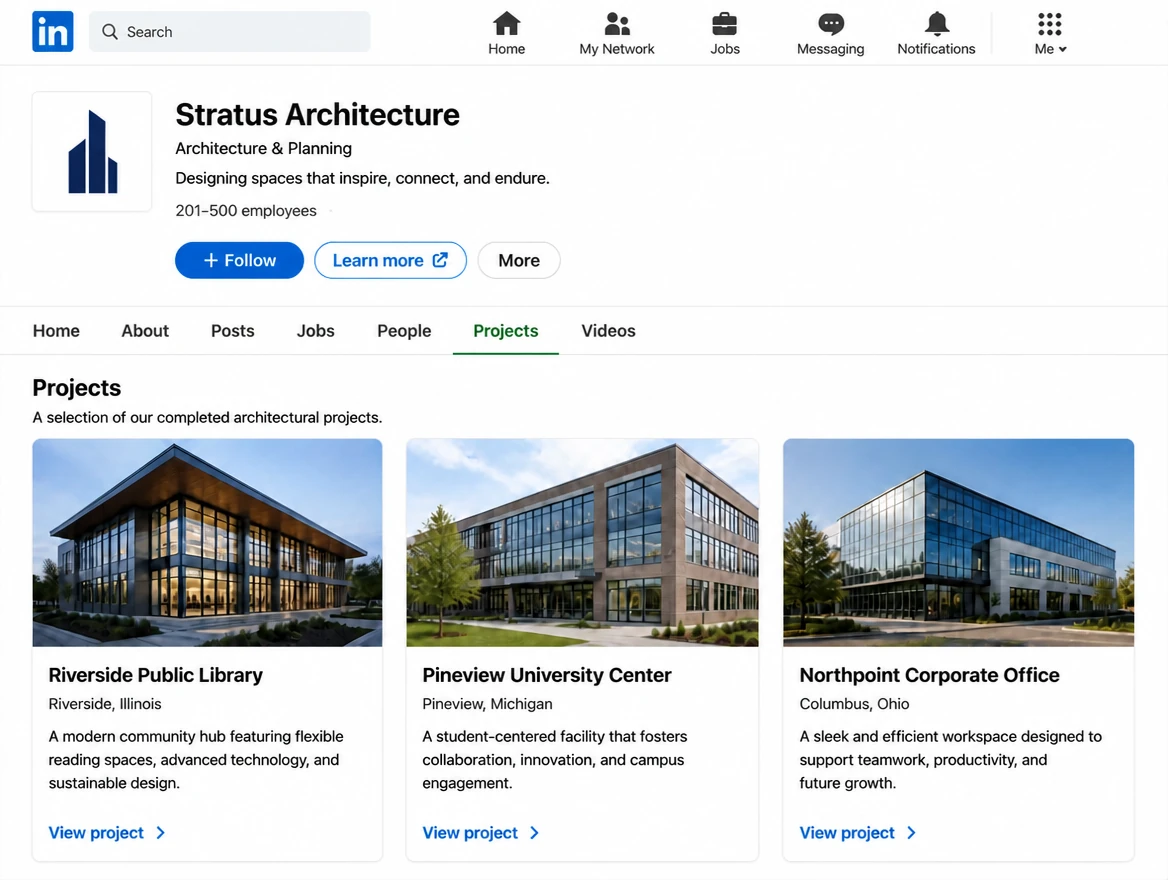Viewport: 1168px width, 880px height.
Task: Click chevron beside Riverside's View project
Action: (161, 833)
